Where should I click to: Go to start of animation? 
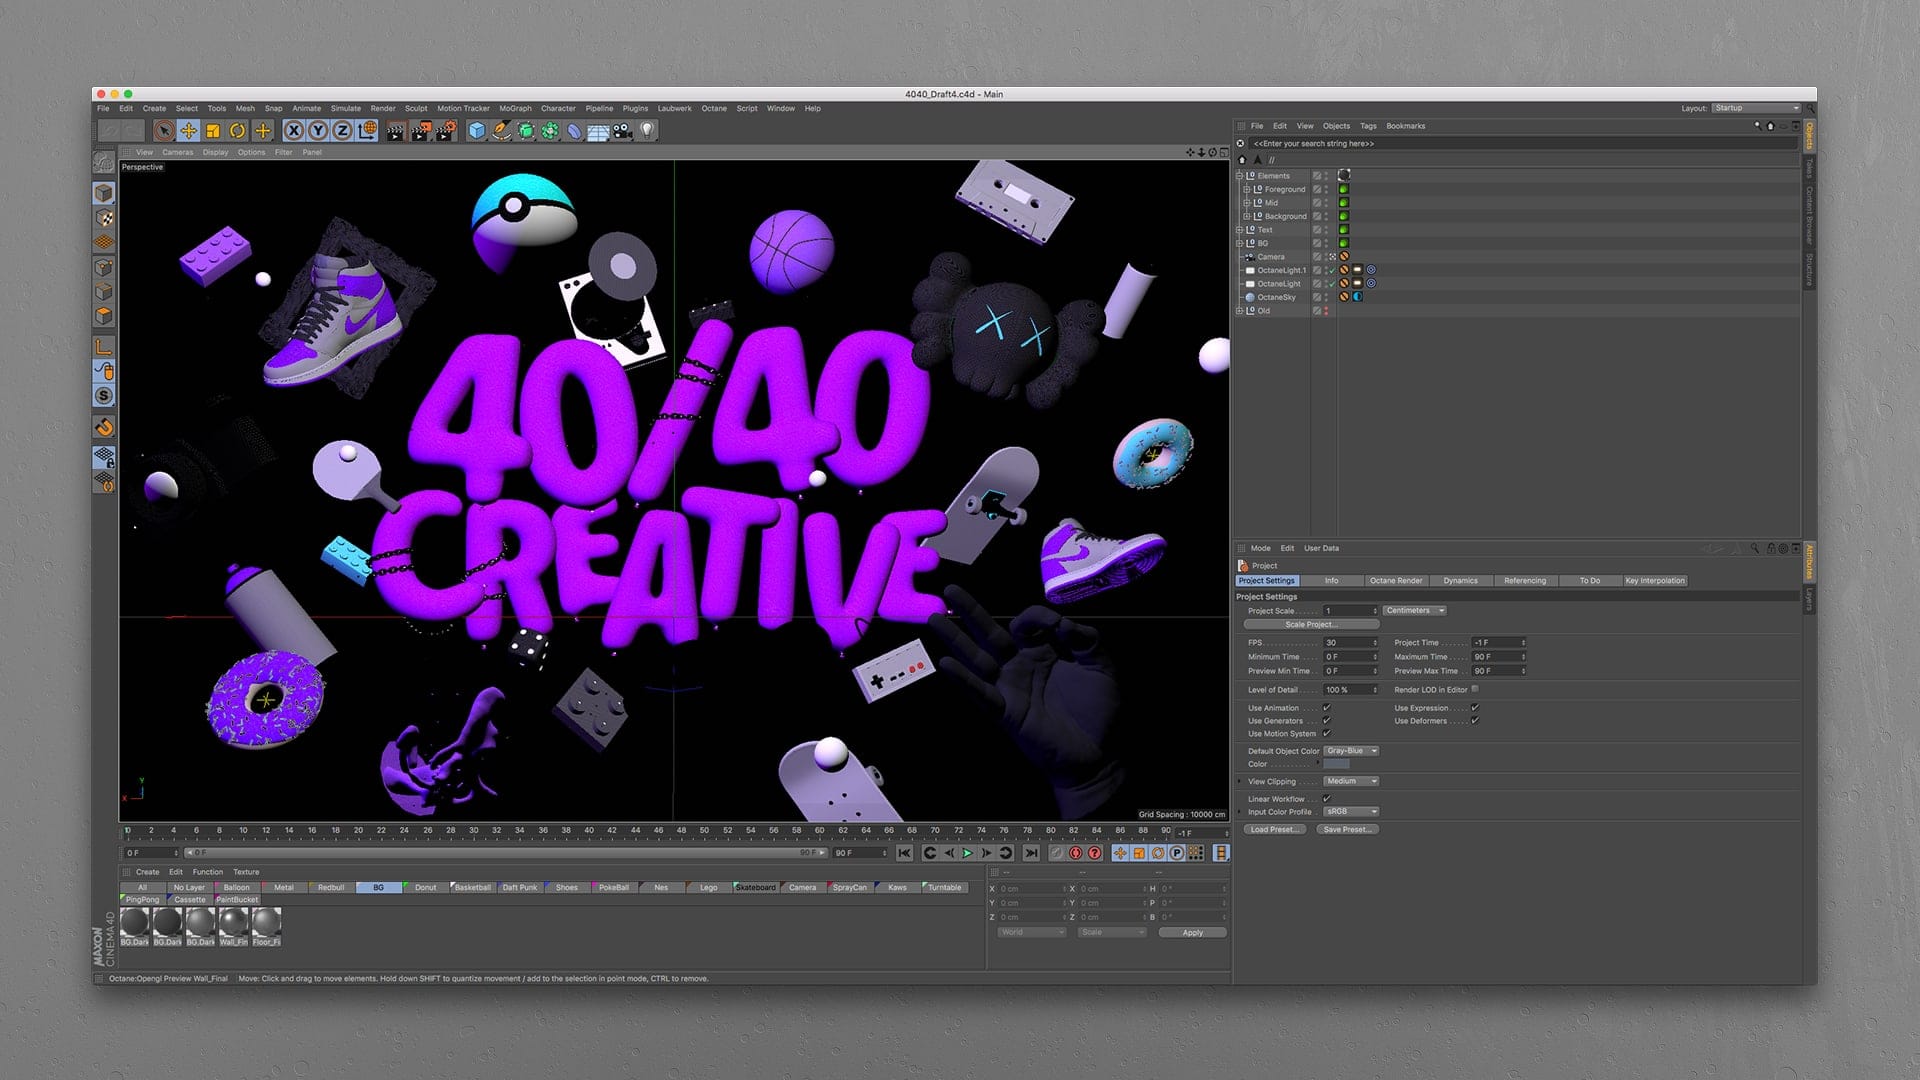coord(904,853)
